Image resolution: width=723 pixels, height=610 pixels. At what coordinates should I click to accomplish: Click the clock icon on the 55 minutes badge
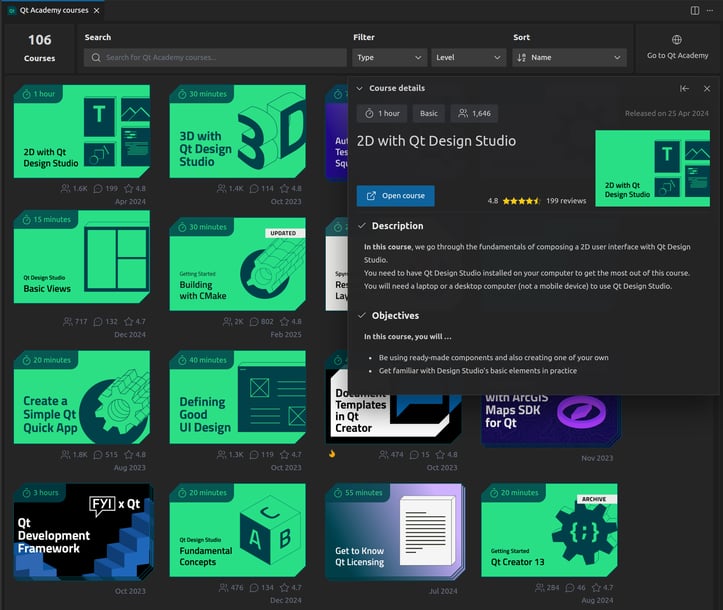point(338,493)
